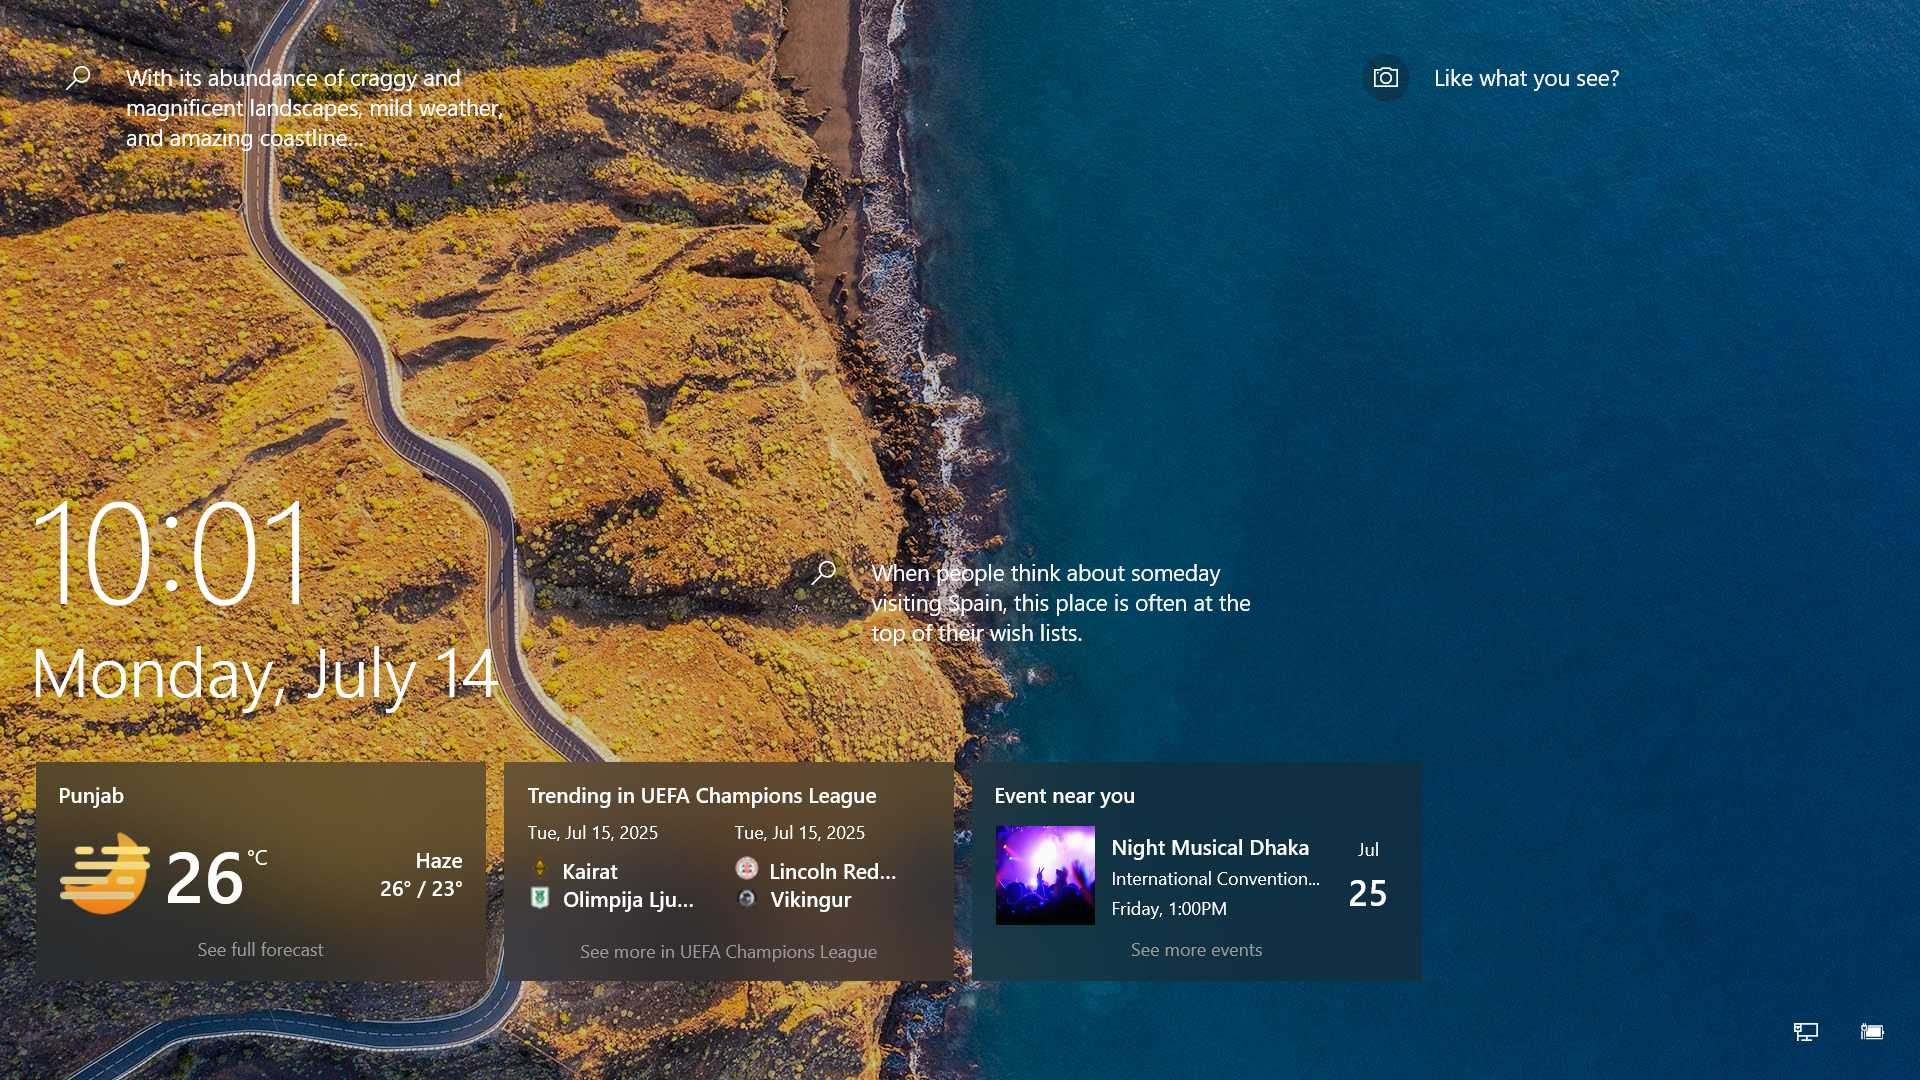Click the visiting Spain wish lists description
The height and width of the screenshot is (1080, 1920).
1061,603
